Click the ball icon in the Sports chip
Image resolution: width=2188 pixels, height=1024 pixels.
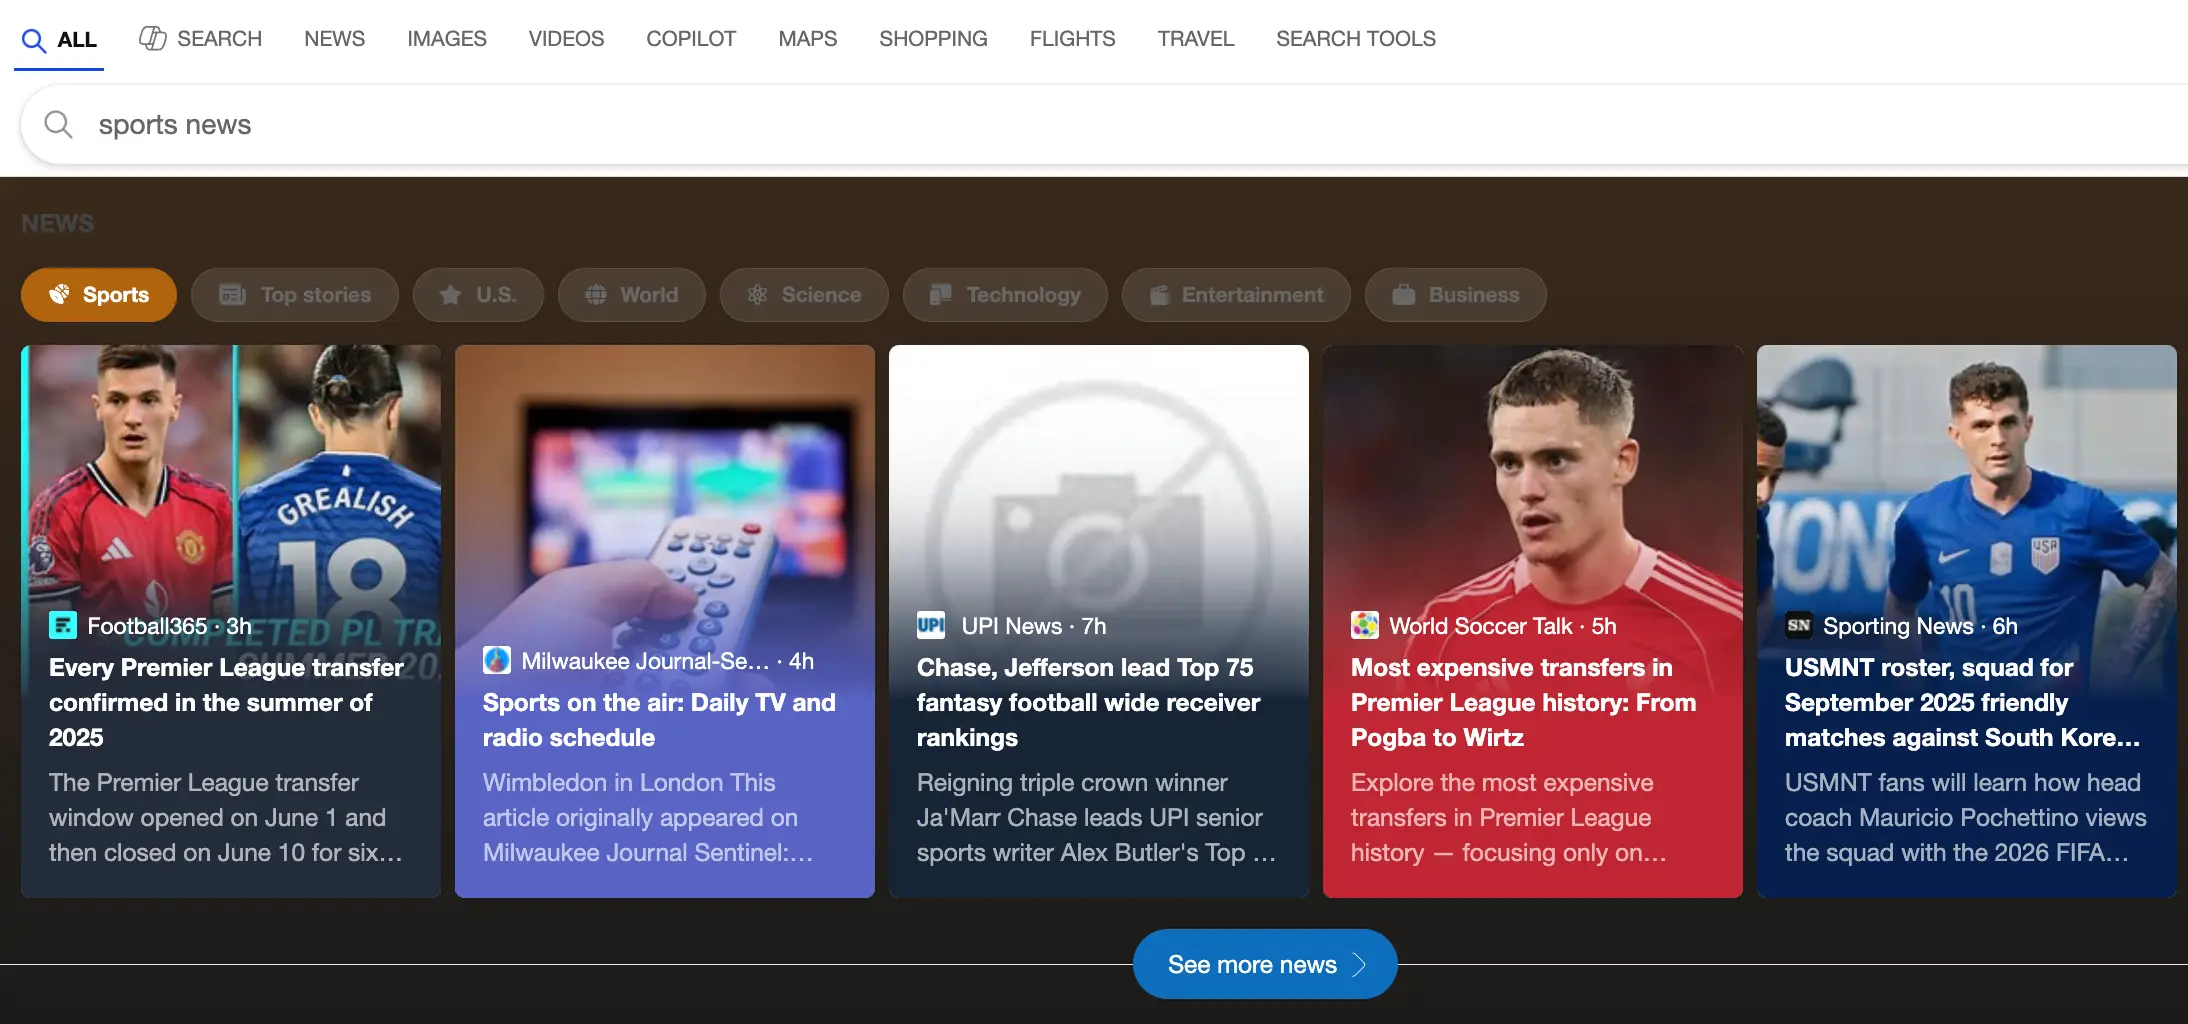pos(60,294)
